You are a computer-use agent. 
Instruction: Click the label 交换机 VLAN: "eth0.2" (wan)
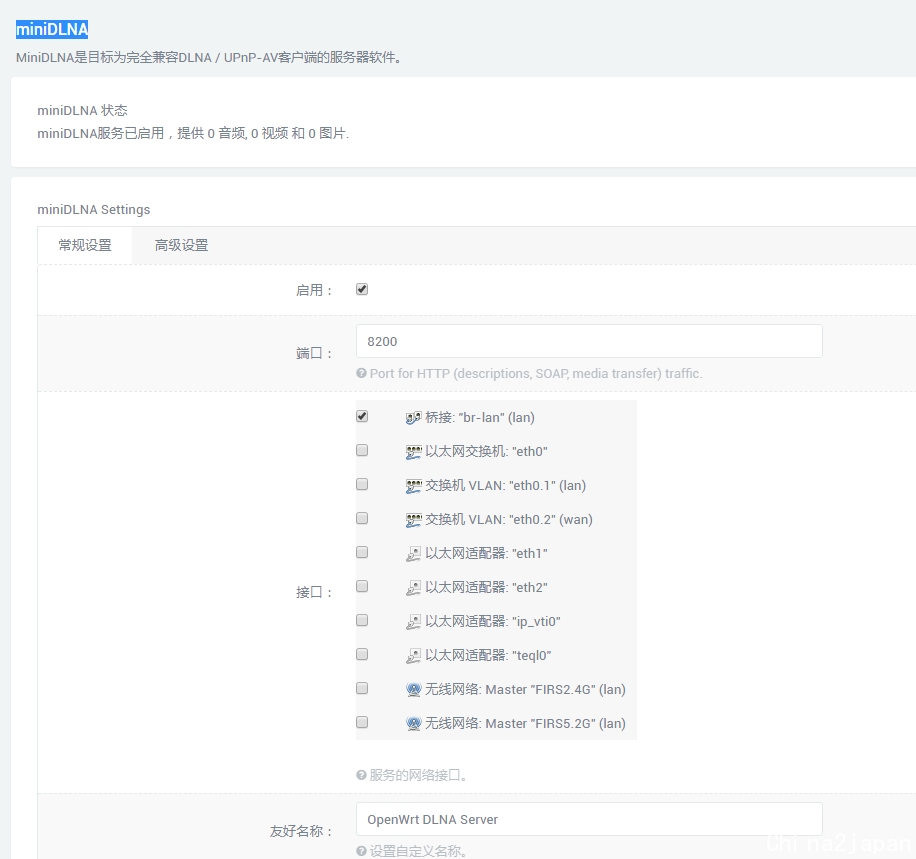(509, 519)
